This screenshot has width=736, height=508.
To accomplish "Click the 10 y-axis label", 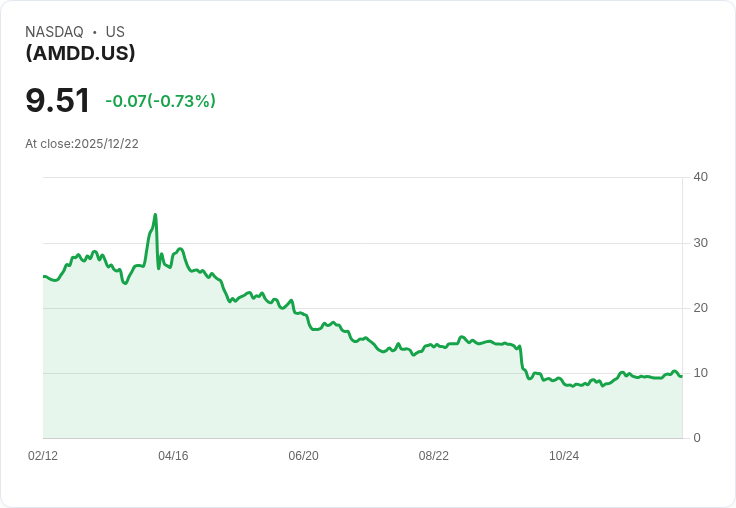I will [x=700, y=373].
